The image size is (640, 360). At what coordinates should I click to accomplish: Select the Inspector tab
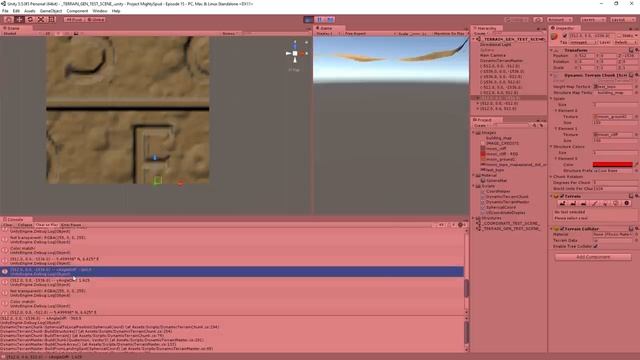[564, 28]
